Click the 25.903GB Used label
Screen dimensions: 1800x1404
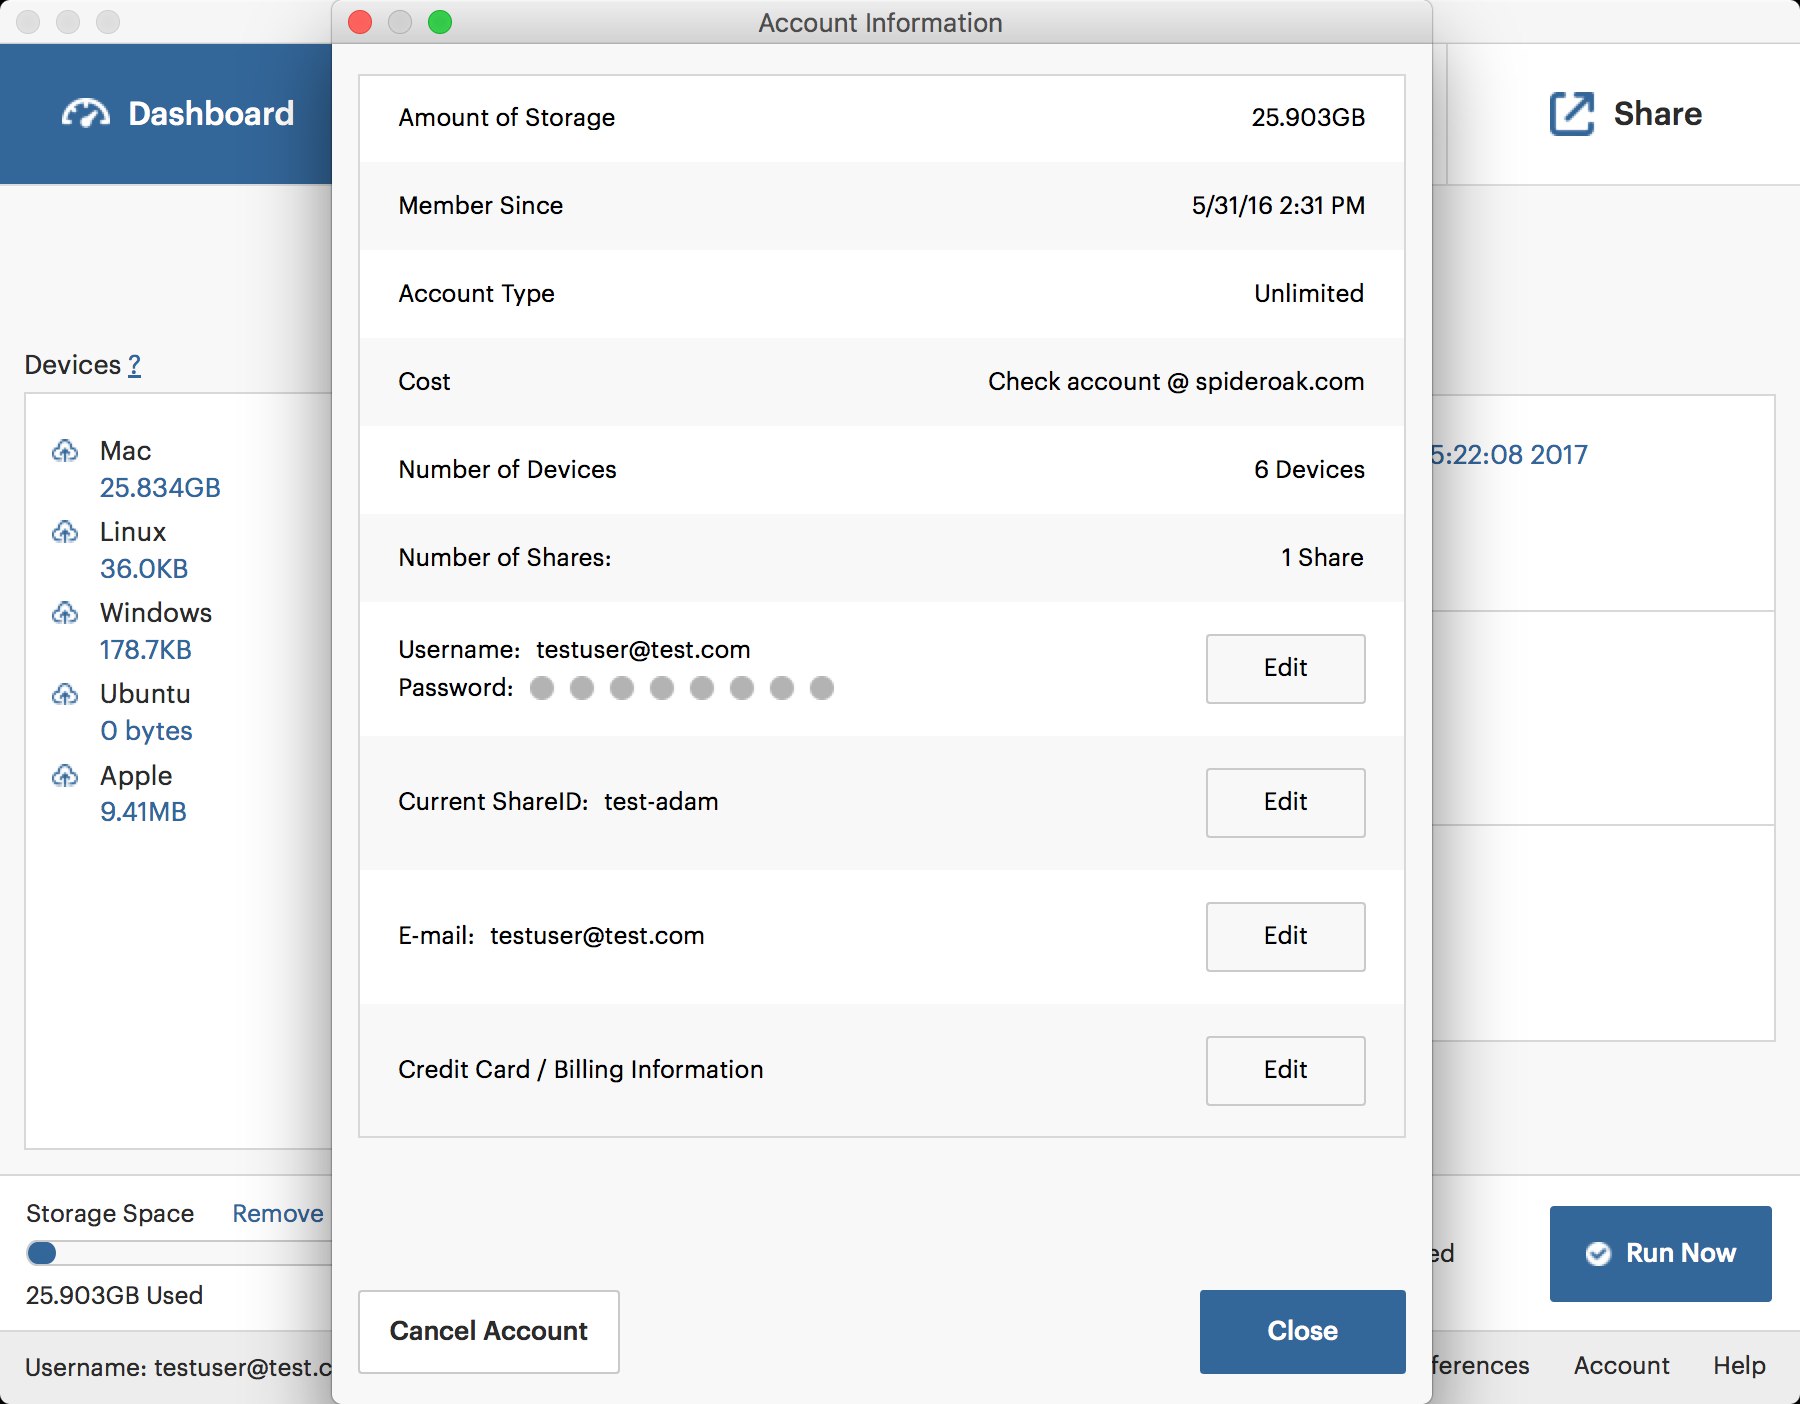[x=114, y=1295]
